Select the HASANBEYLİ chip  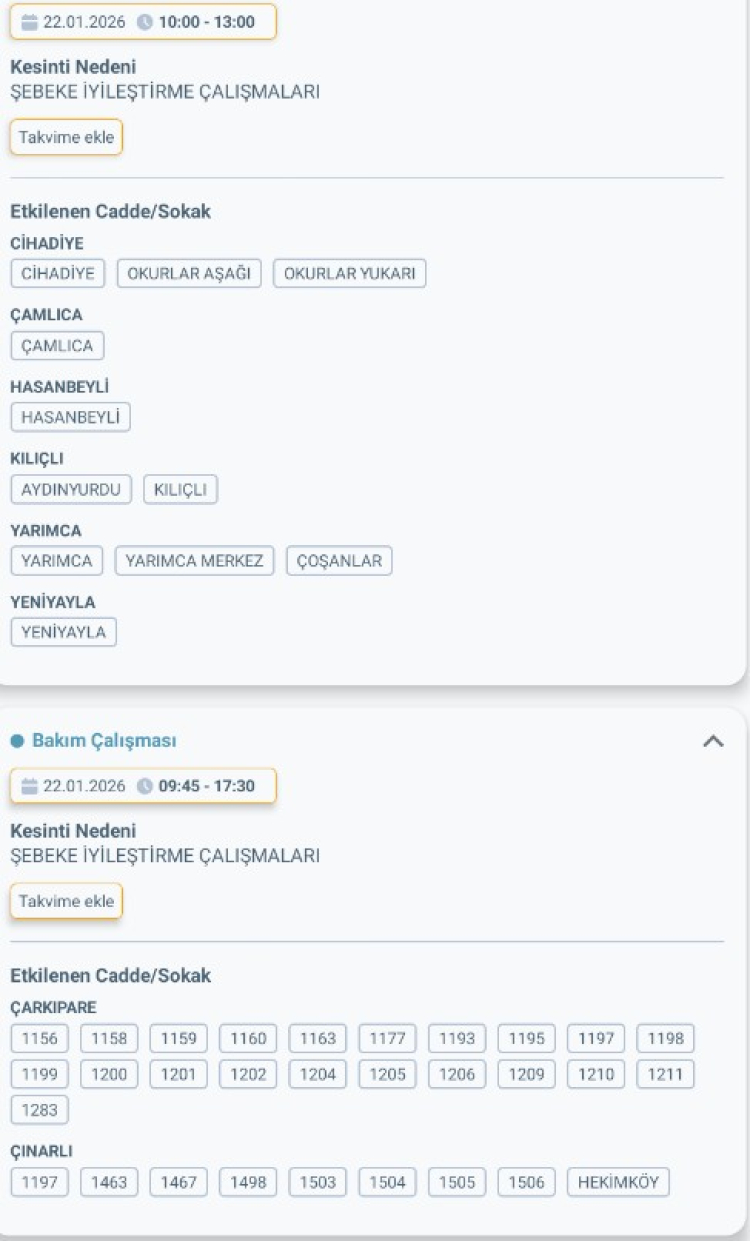(x=70, y=417)
